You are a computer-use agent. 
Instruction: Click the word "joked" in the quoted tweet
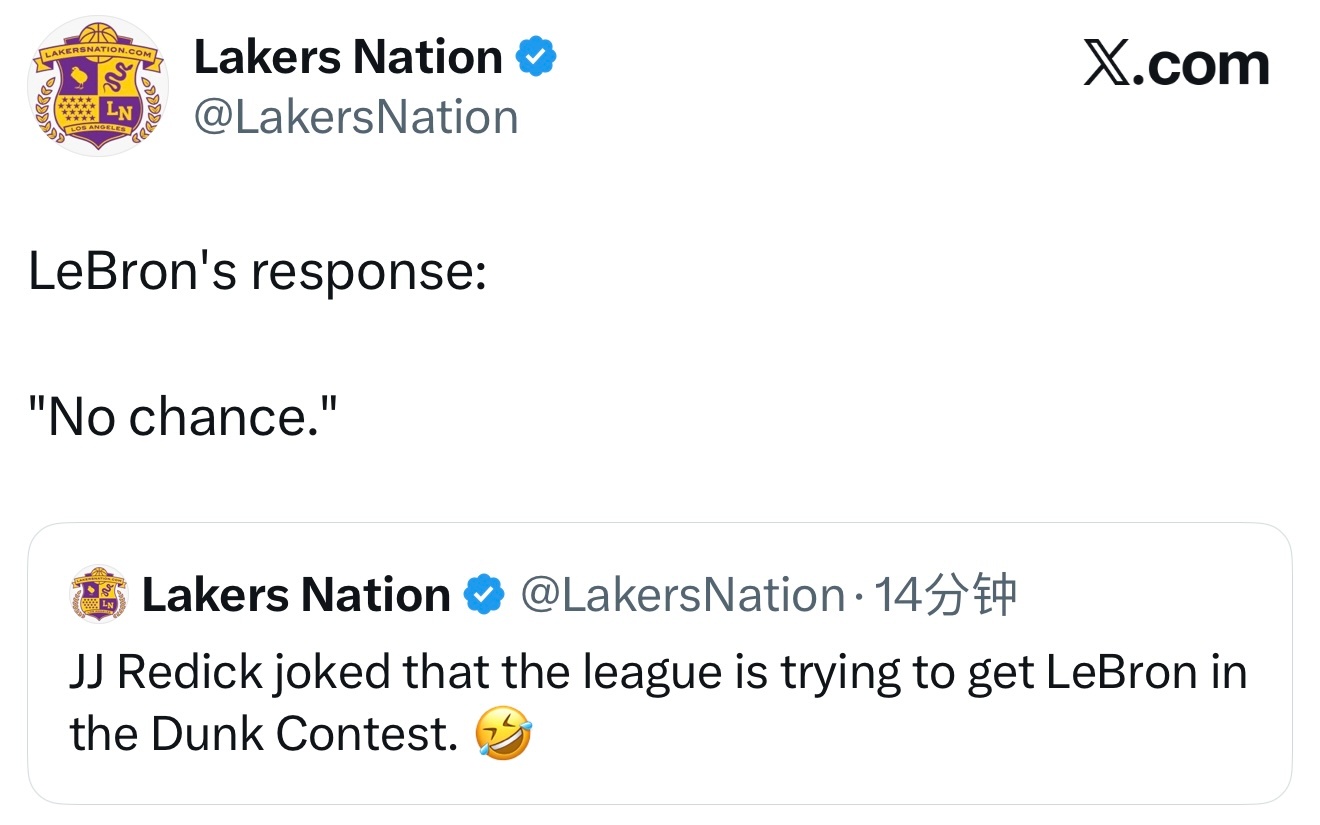(x=330, y=672)
